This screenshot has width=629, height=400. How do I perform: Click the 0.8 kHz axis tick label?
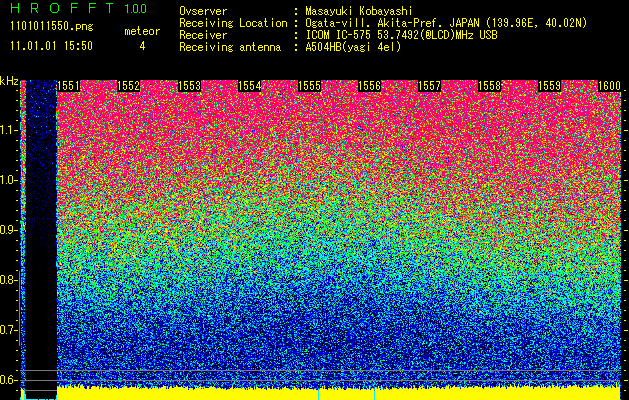[9, 280]
